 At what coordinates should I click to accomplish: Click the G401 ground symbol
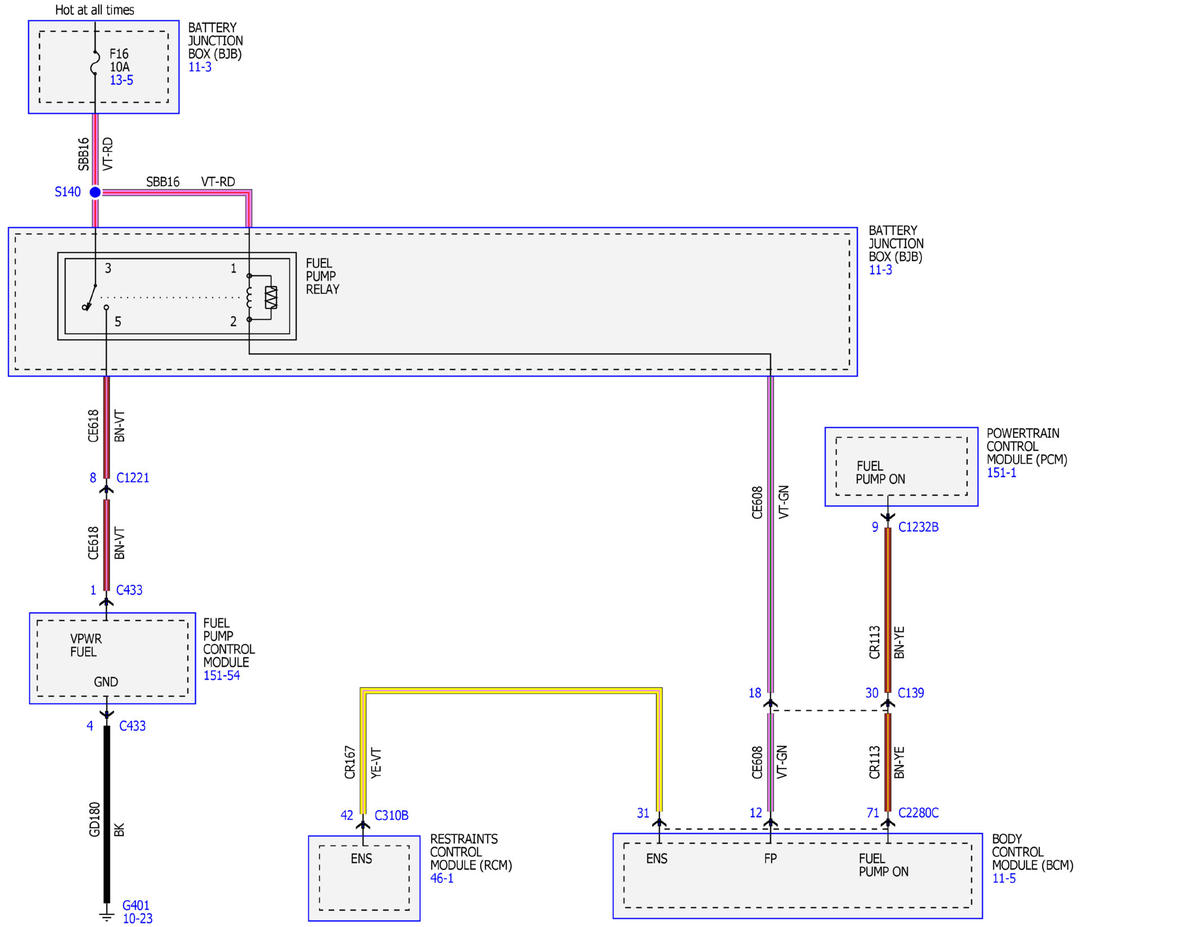click(106, 912)
